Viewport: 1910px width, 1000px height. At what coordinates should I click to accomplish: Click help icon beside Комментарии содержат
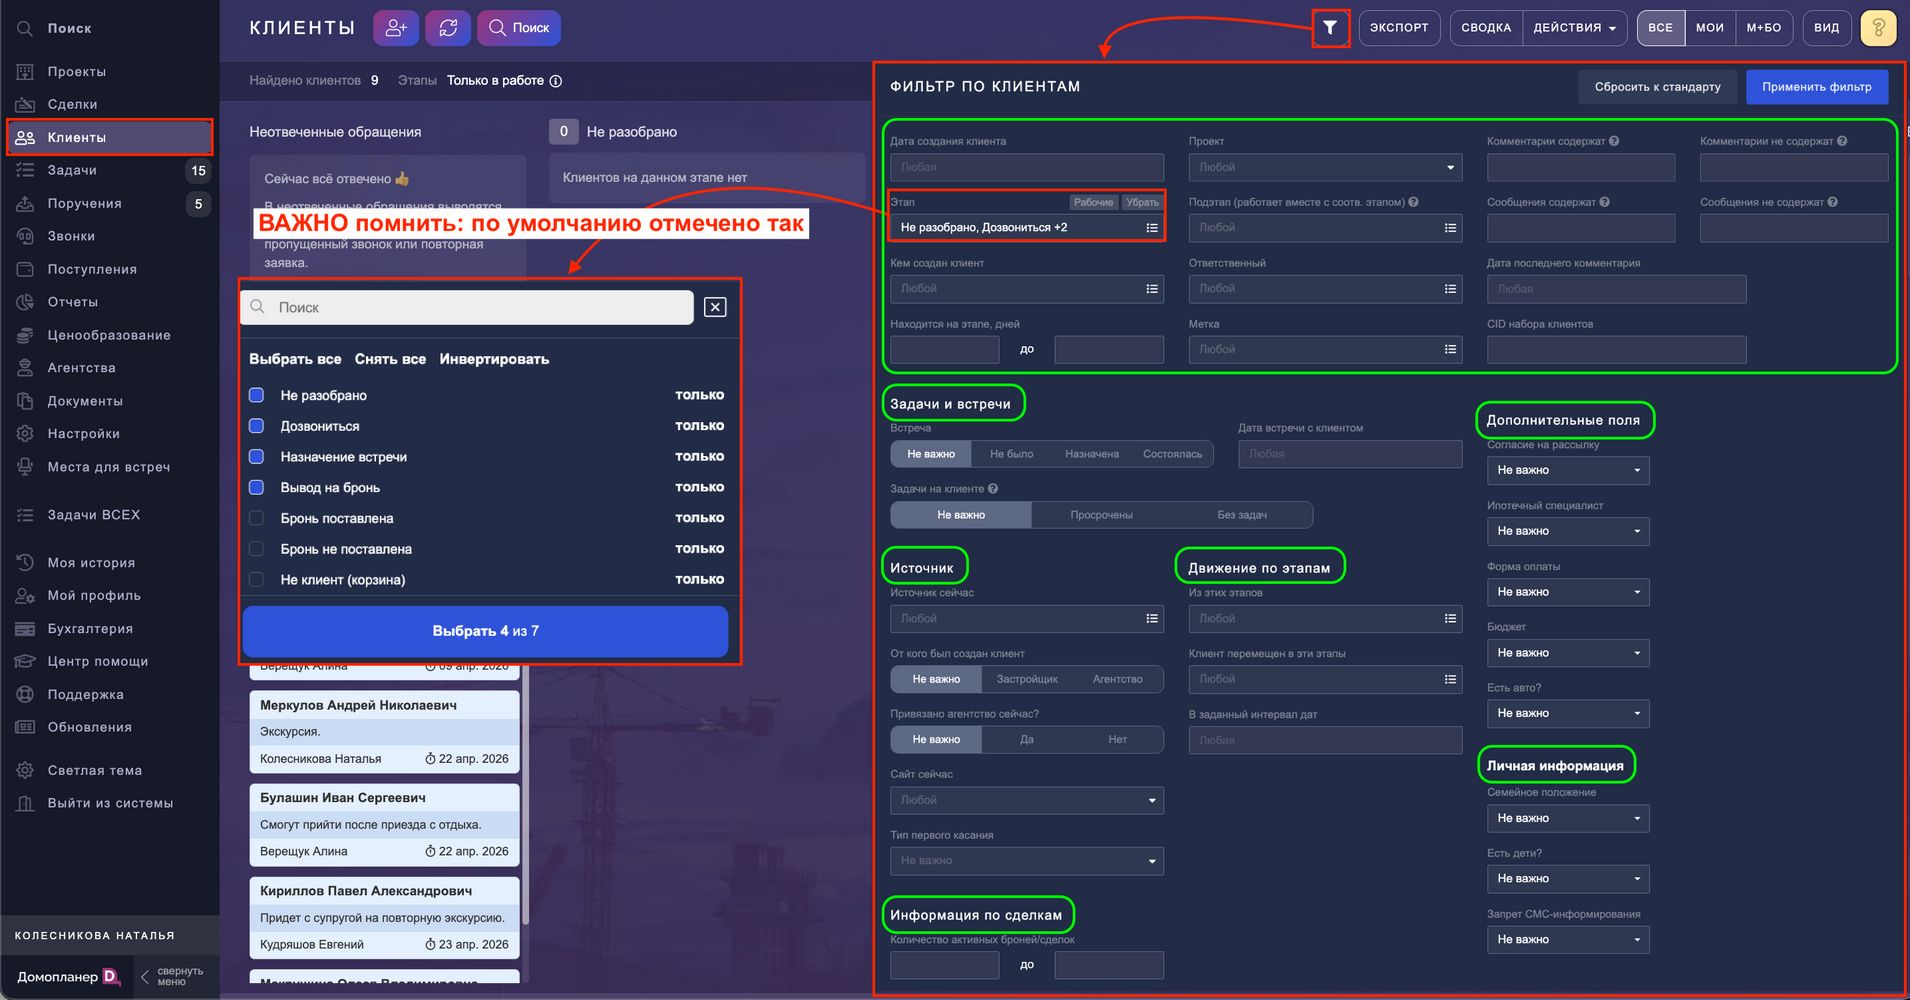coord(1614,141)
